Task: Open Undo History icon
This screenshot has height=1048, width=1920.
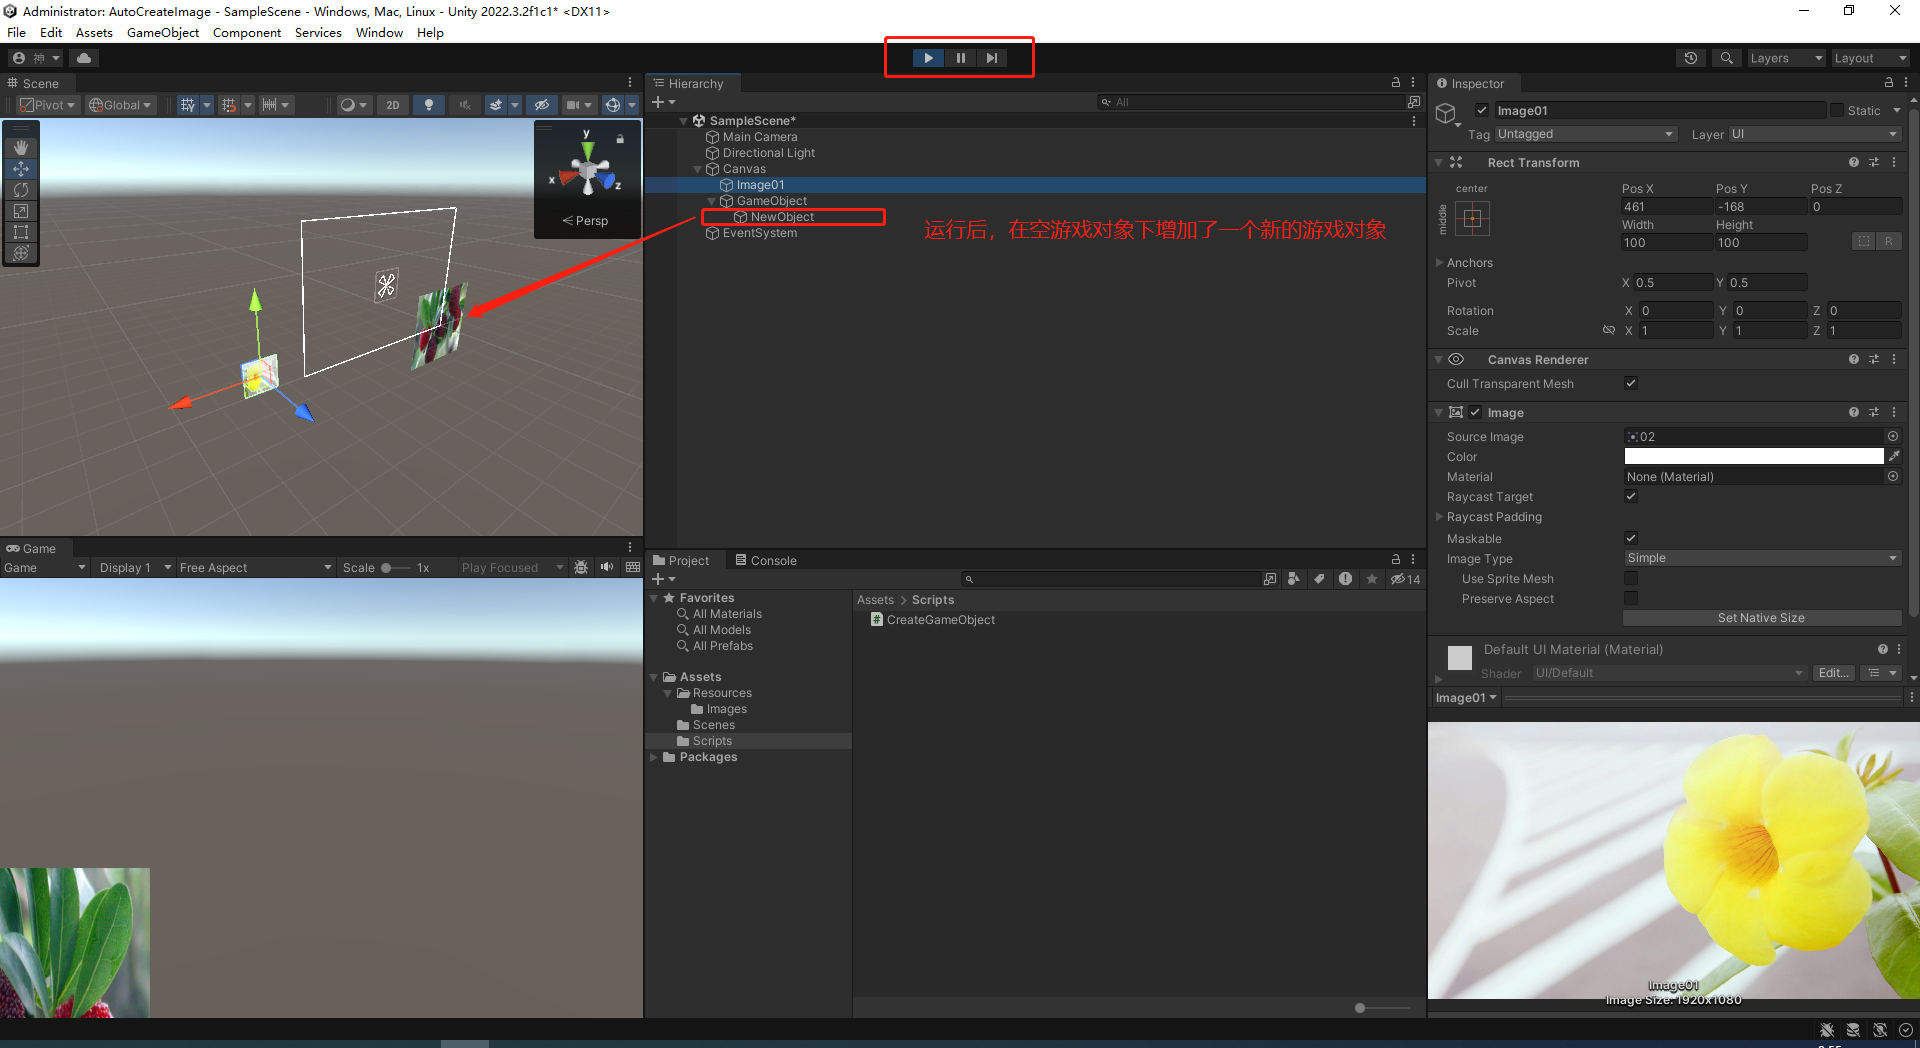Action: click(1691, 58)
